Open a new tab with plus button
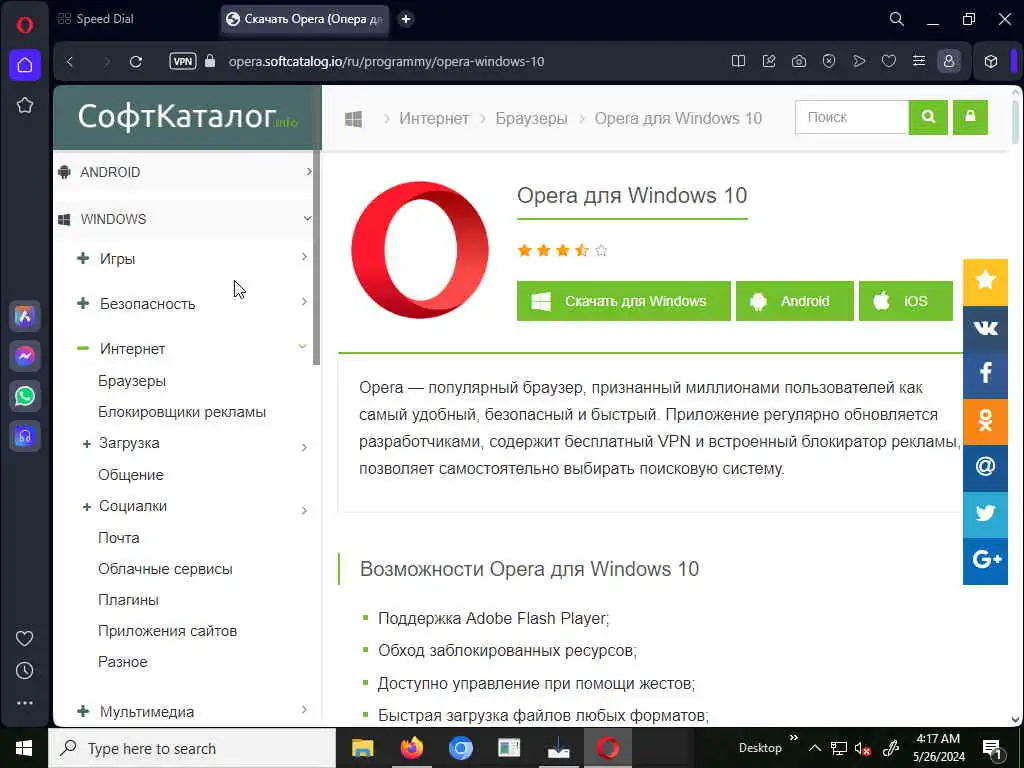Image resolution: width=1024 pixels, height=768 pixels. click(406, 19)
